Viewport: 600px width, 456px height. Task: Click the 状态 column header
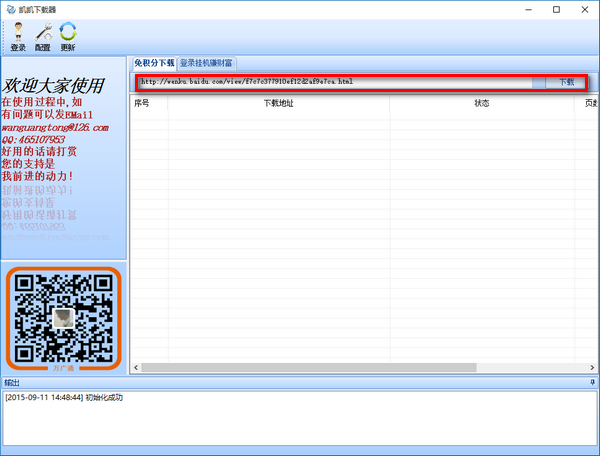[x=481, y=102]
